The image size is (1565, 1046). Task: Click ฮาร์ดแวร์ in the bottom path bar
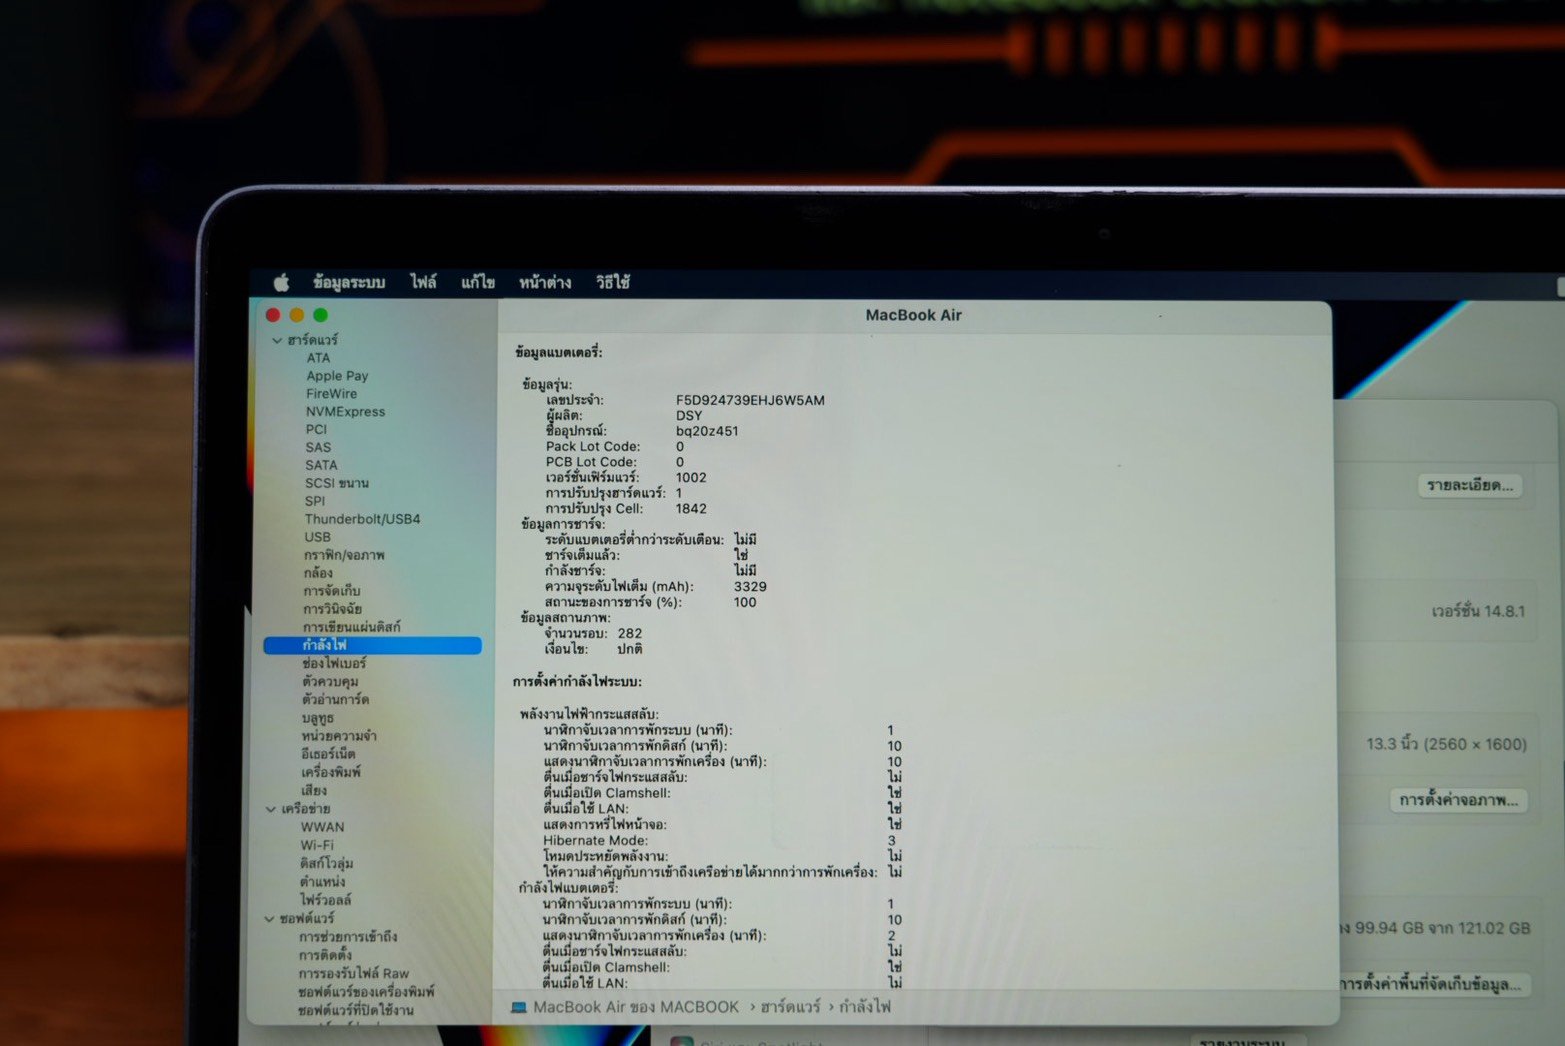tap(790, 1007)
